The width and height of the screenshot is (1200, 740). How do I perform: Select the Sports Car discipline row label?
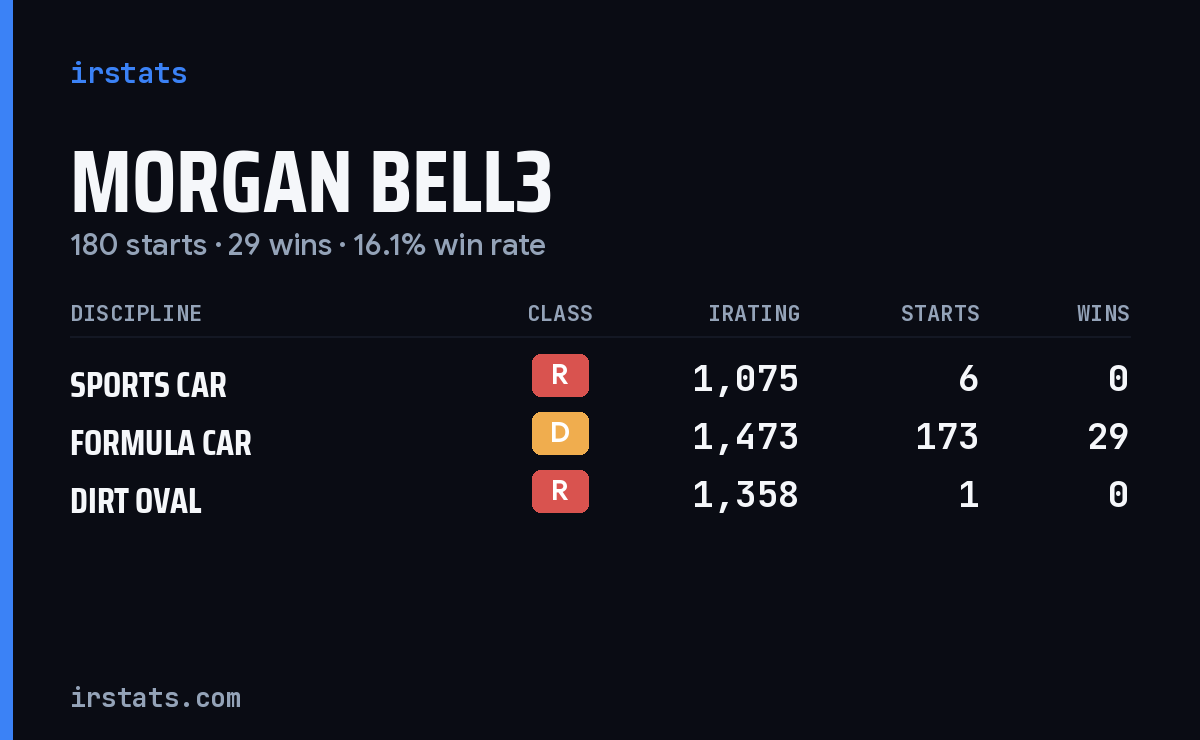pyautogui.click(x=149, y=385)
